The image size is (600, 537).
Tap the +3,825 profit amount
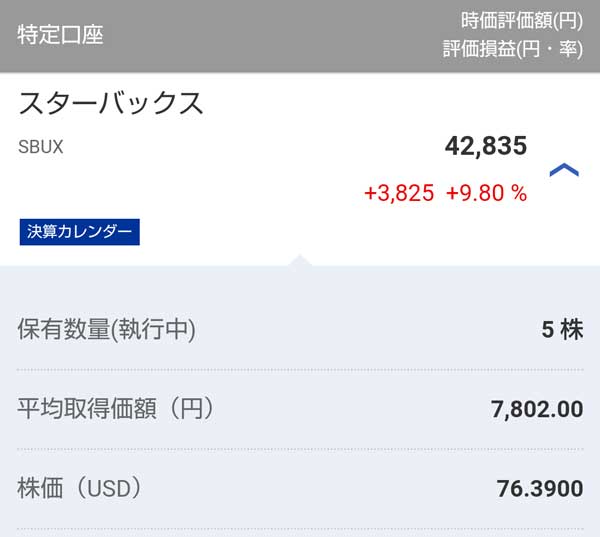(x=399, y=193)
